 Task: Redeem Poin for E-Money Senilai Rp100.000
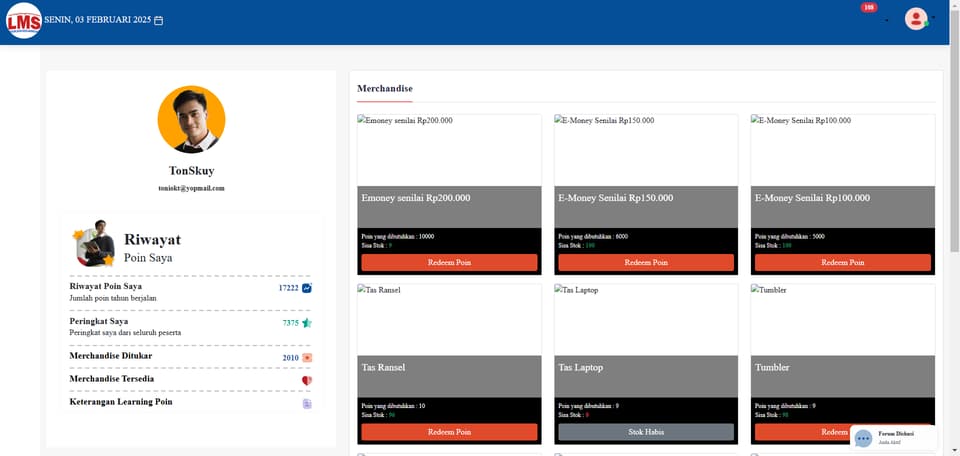pos(842,263)
